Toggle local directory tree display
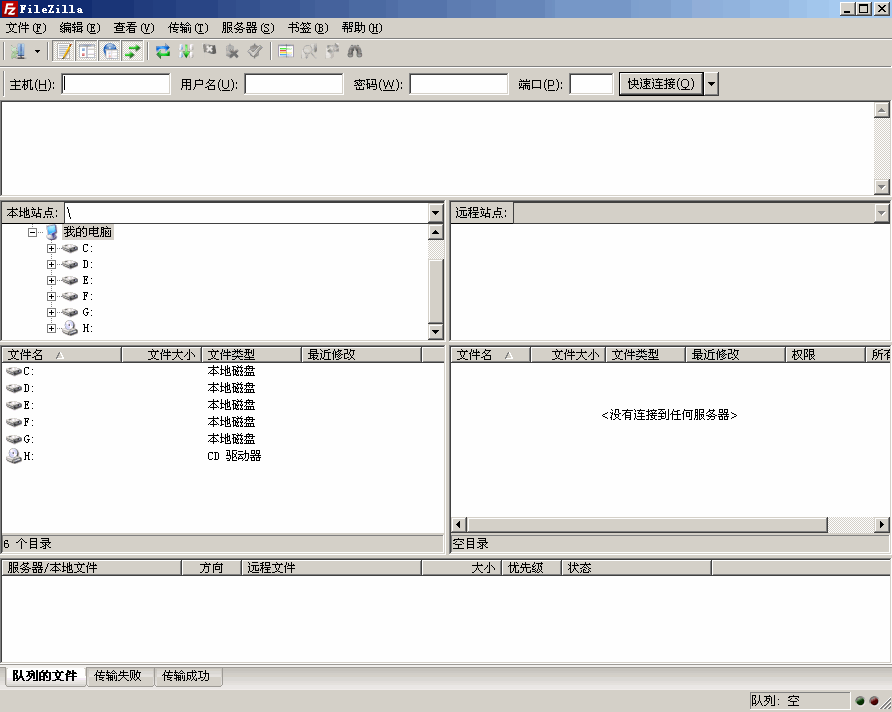Viewport: 892px width, 712px height. tap(87, 52)
